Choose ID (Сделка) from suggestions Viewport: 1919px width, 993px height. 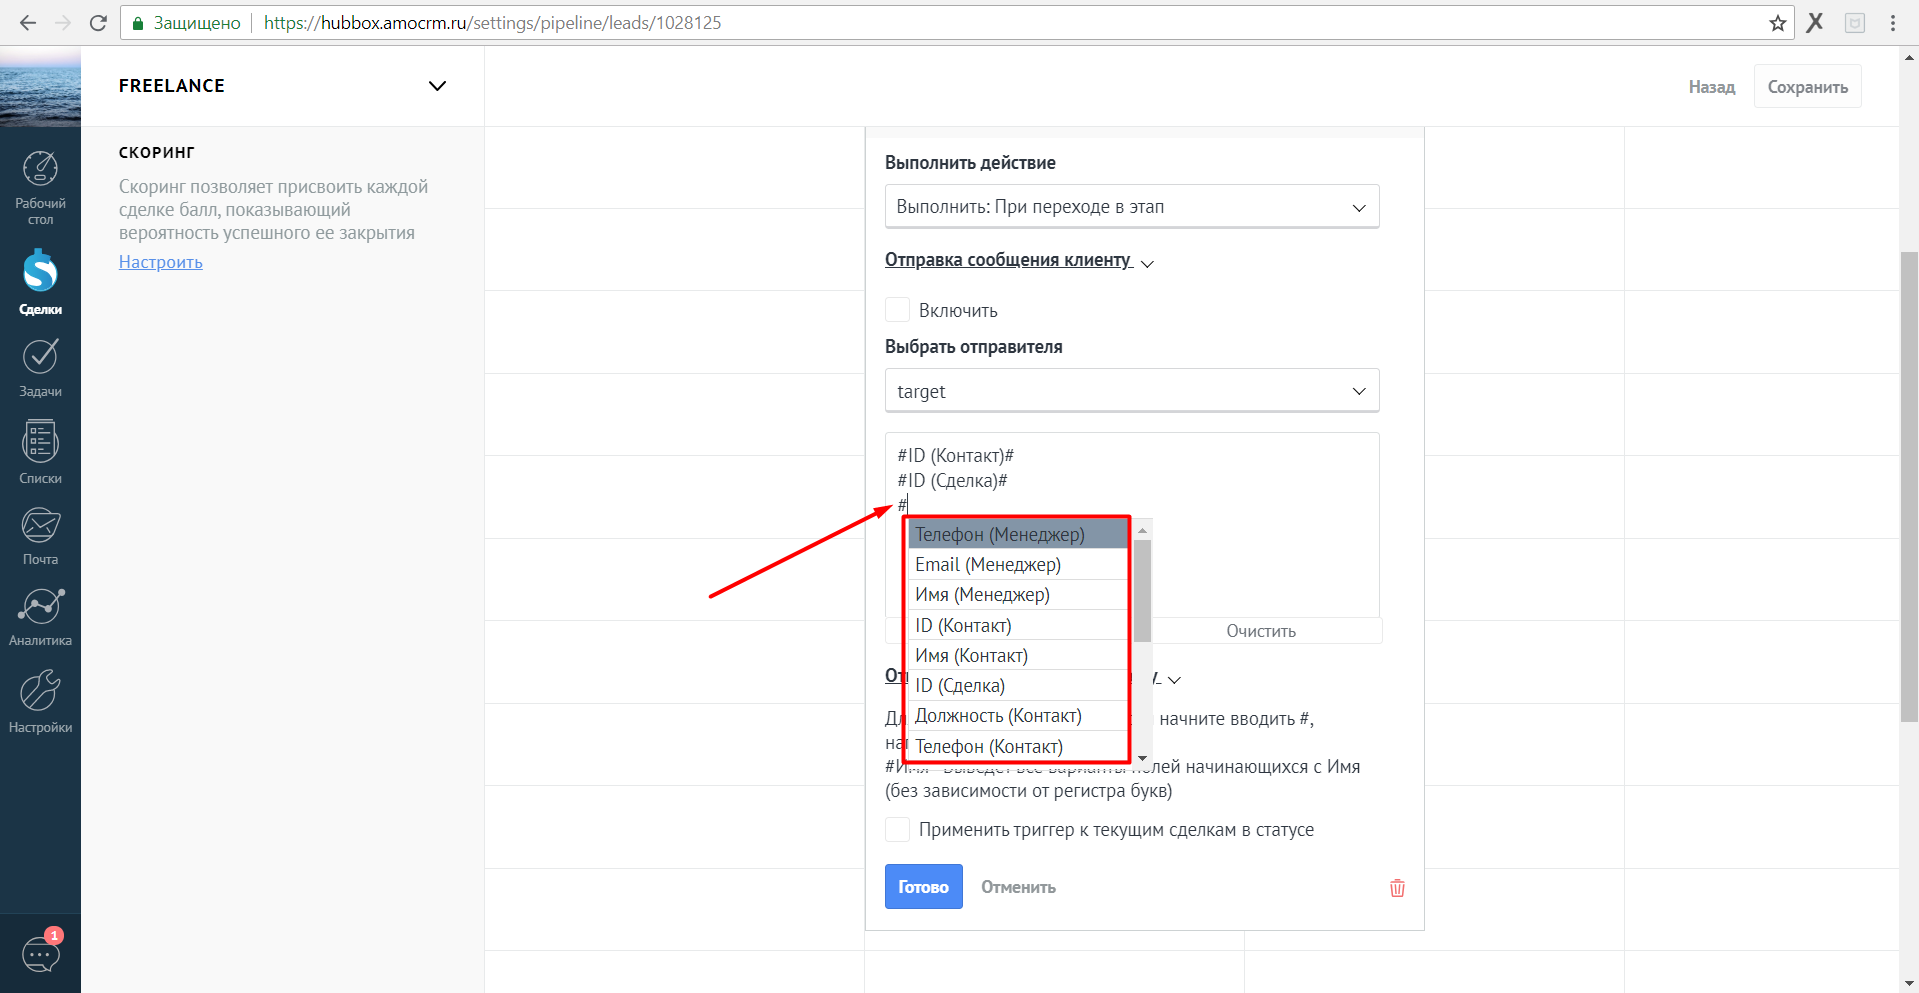pos(1018,686)
